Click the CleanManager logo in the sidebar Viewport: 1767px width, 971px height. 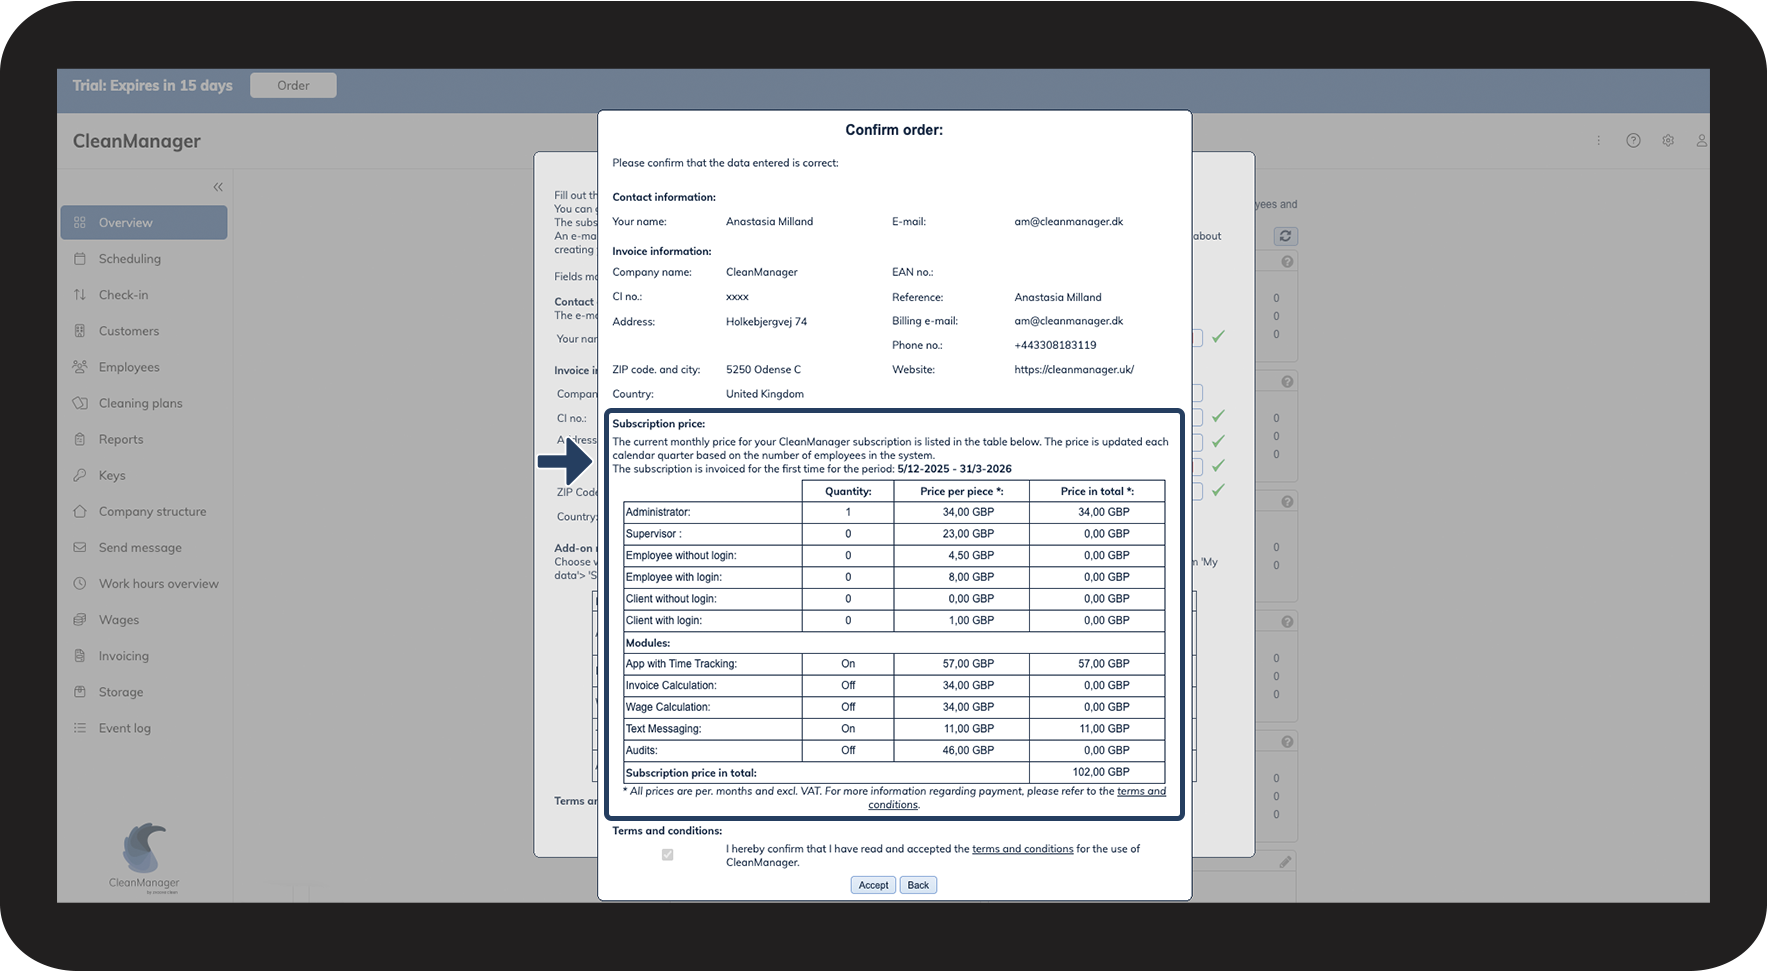pos(144,857)
